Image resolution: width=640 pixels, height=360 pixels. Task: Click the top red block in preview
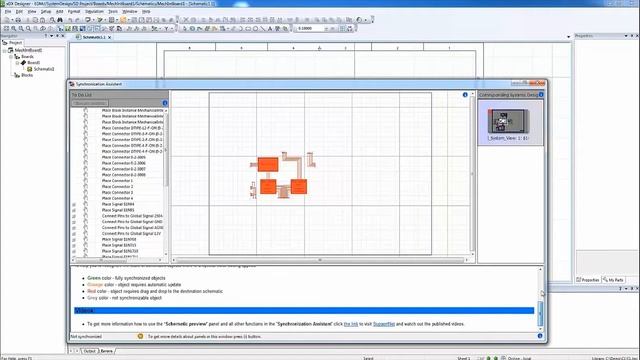(268, 164)
